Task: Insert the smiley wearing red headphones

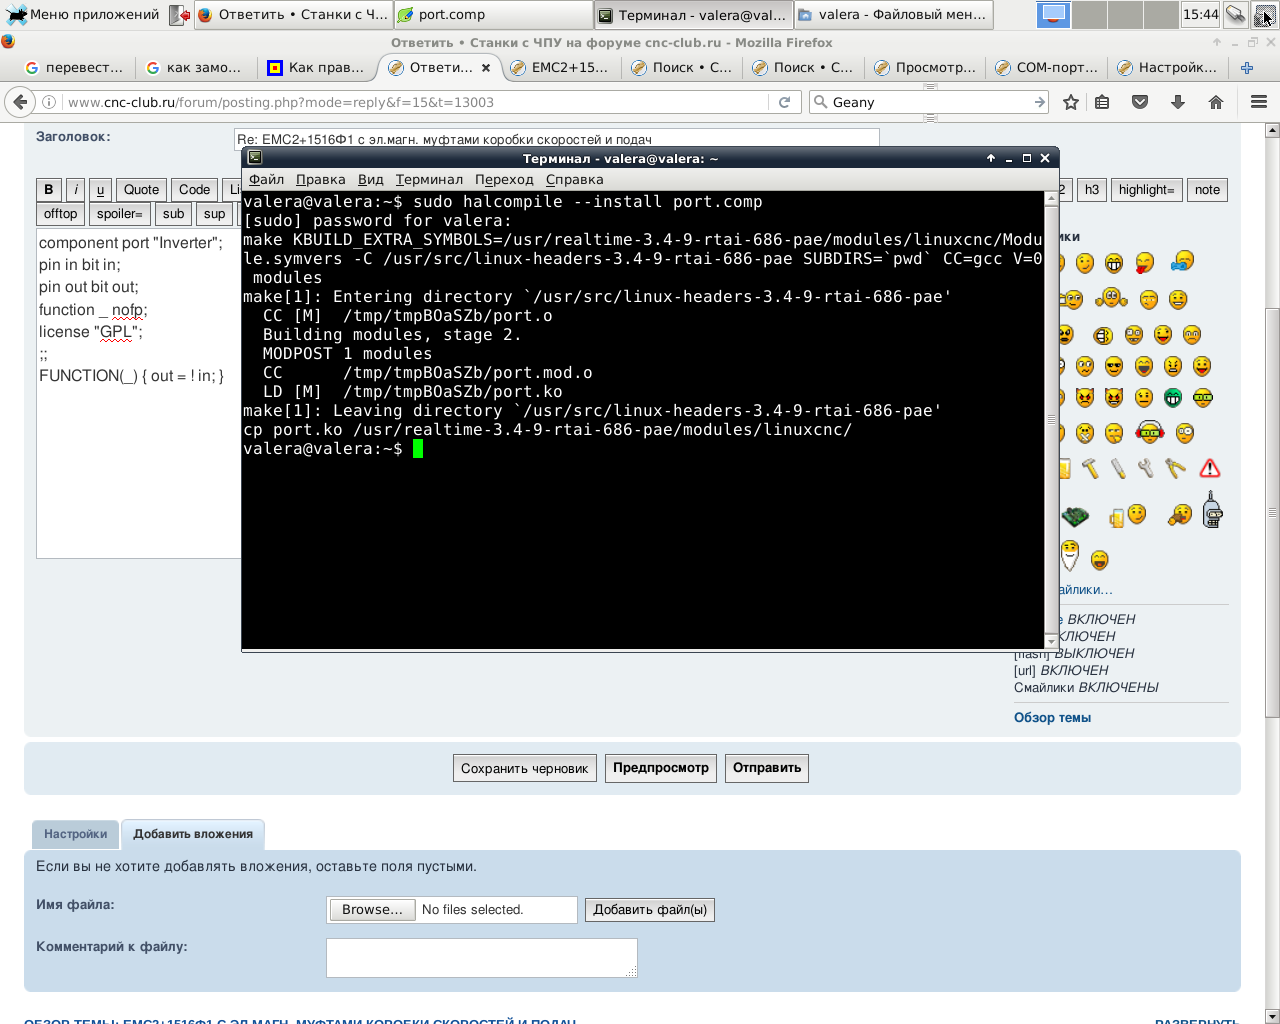Action: (1150, 432)
